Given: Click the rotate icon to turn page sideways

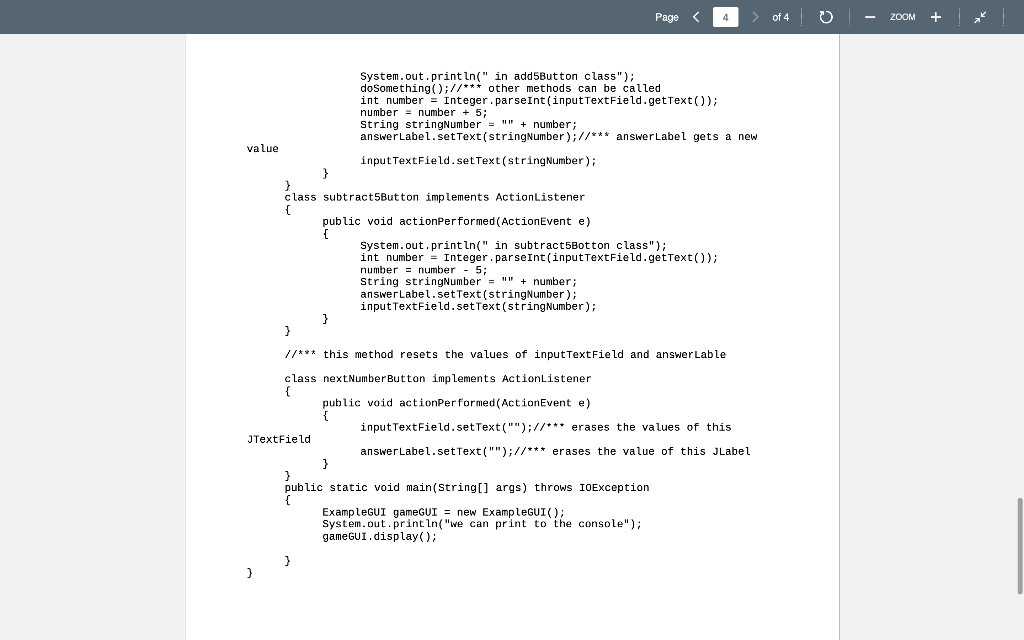Looking at the screenshot, I should coord(825,17).
